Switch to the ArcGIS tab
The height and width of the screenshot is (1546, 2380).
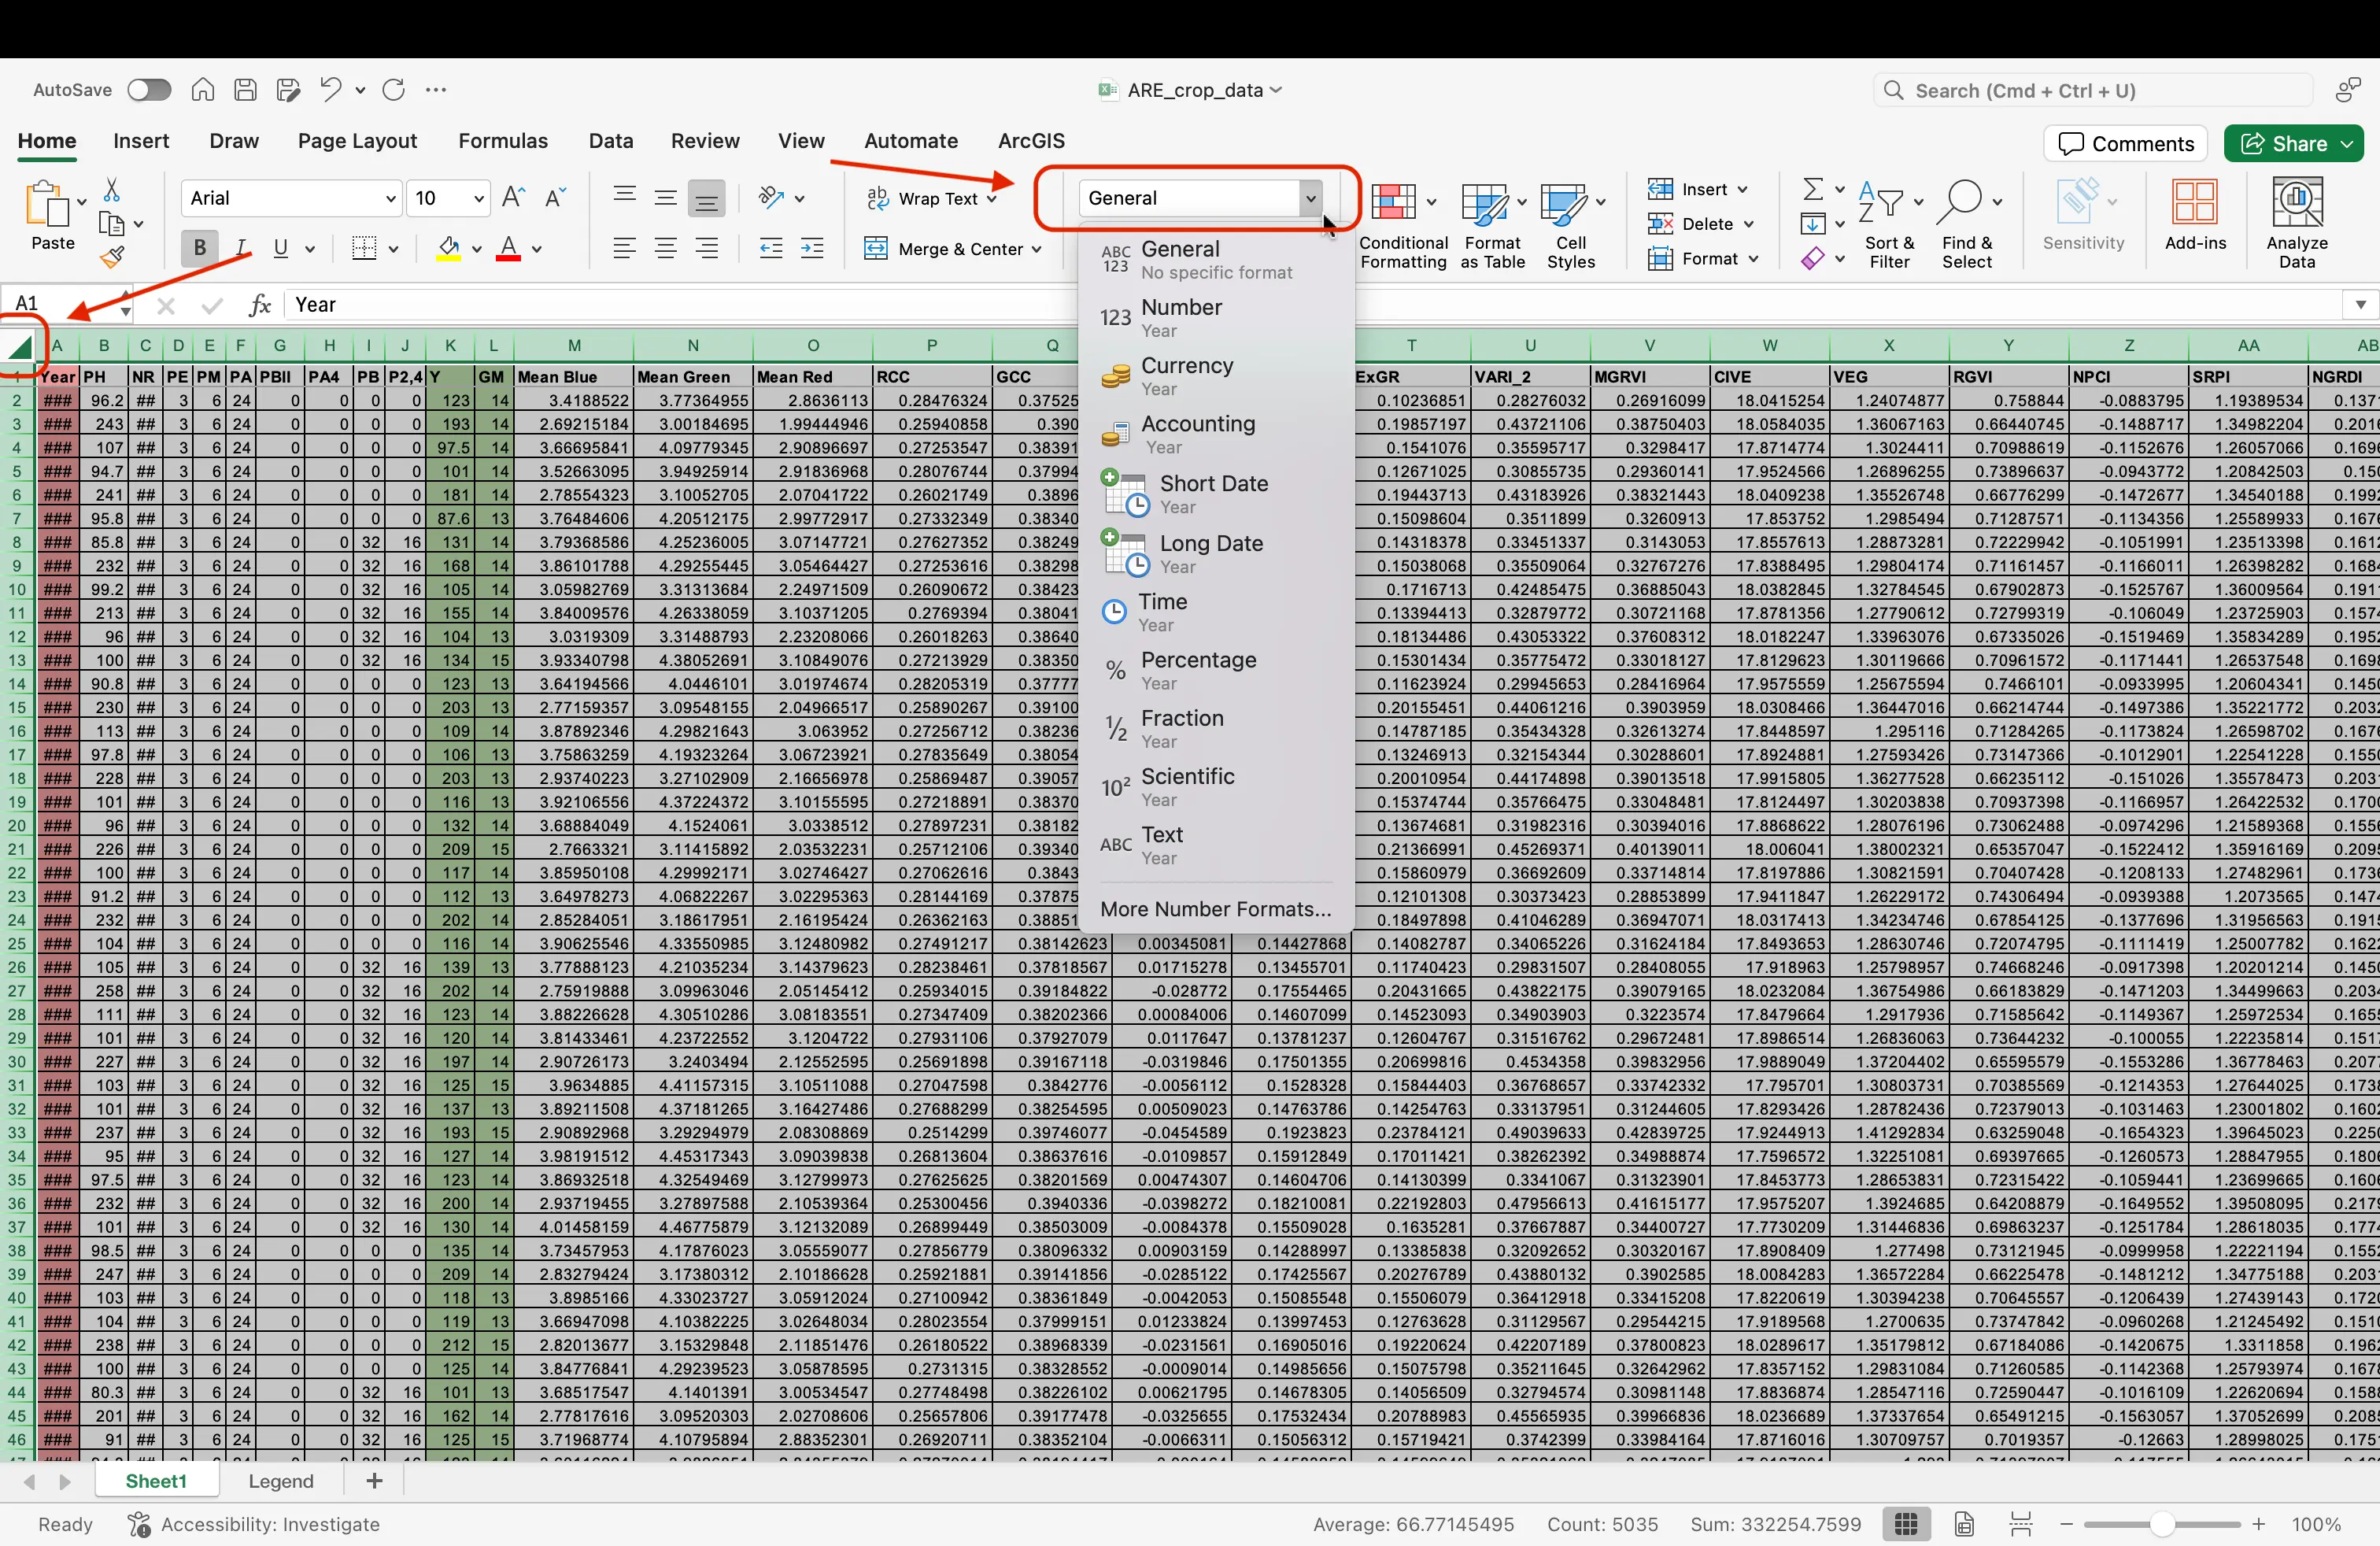click(x=1031, y=141)
